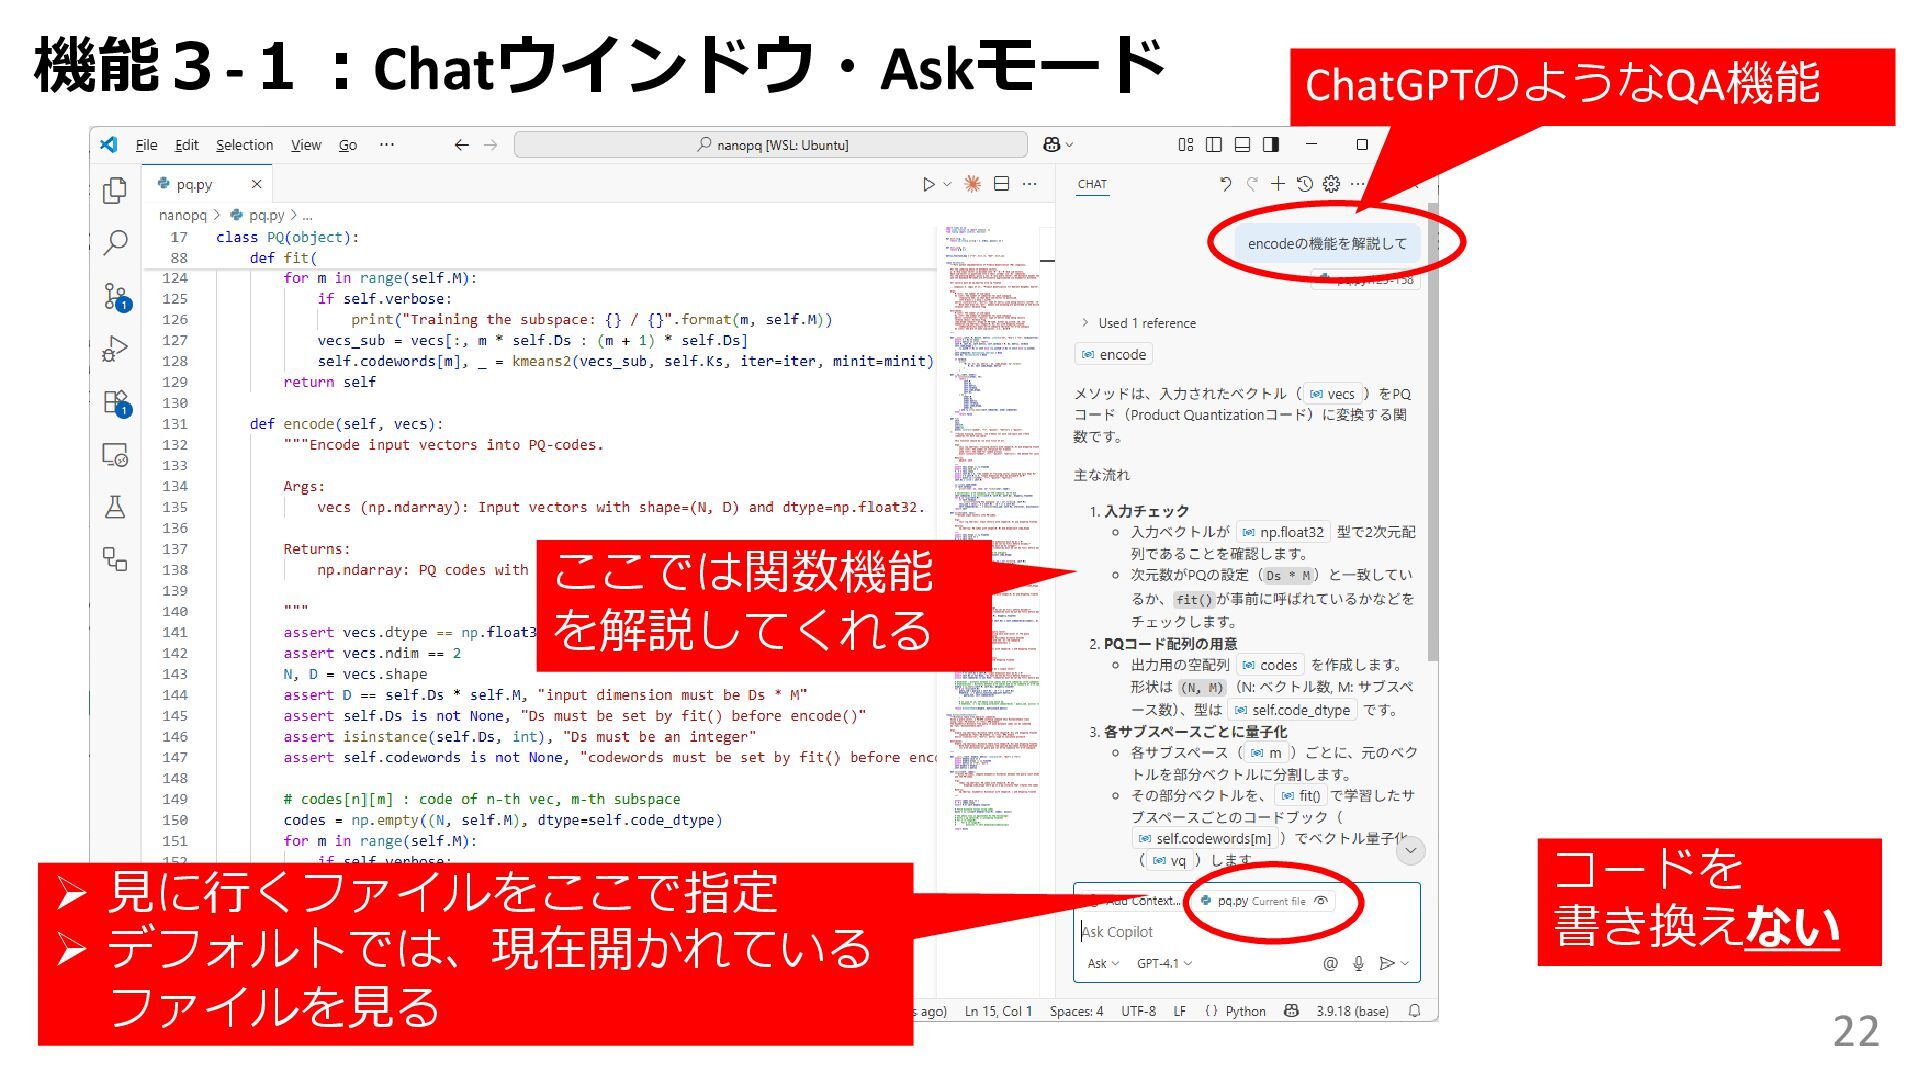The image size is (1920, 1080).
Task: Open the View menu
Action: coord(306,145)
